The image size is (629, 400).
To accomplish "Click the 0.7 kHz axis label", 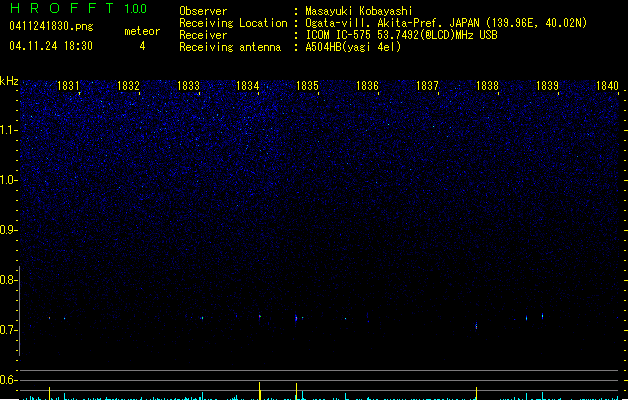I will [x=8, y=330].
